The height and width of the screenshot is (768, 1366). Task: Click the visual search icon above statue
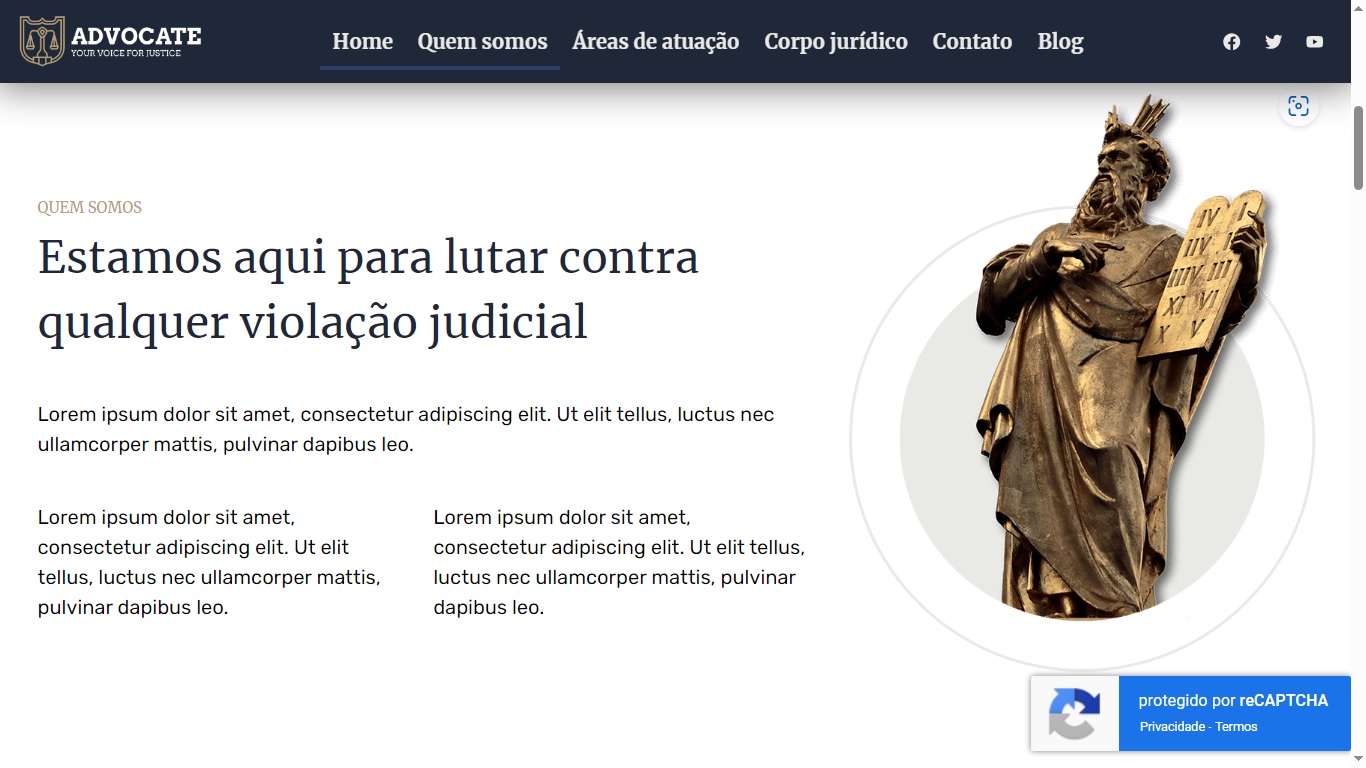(x=1298, y=107)
